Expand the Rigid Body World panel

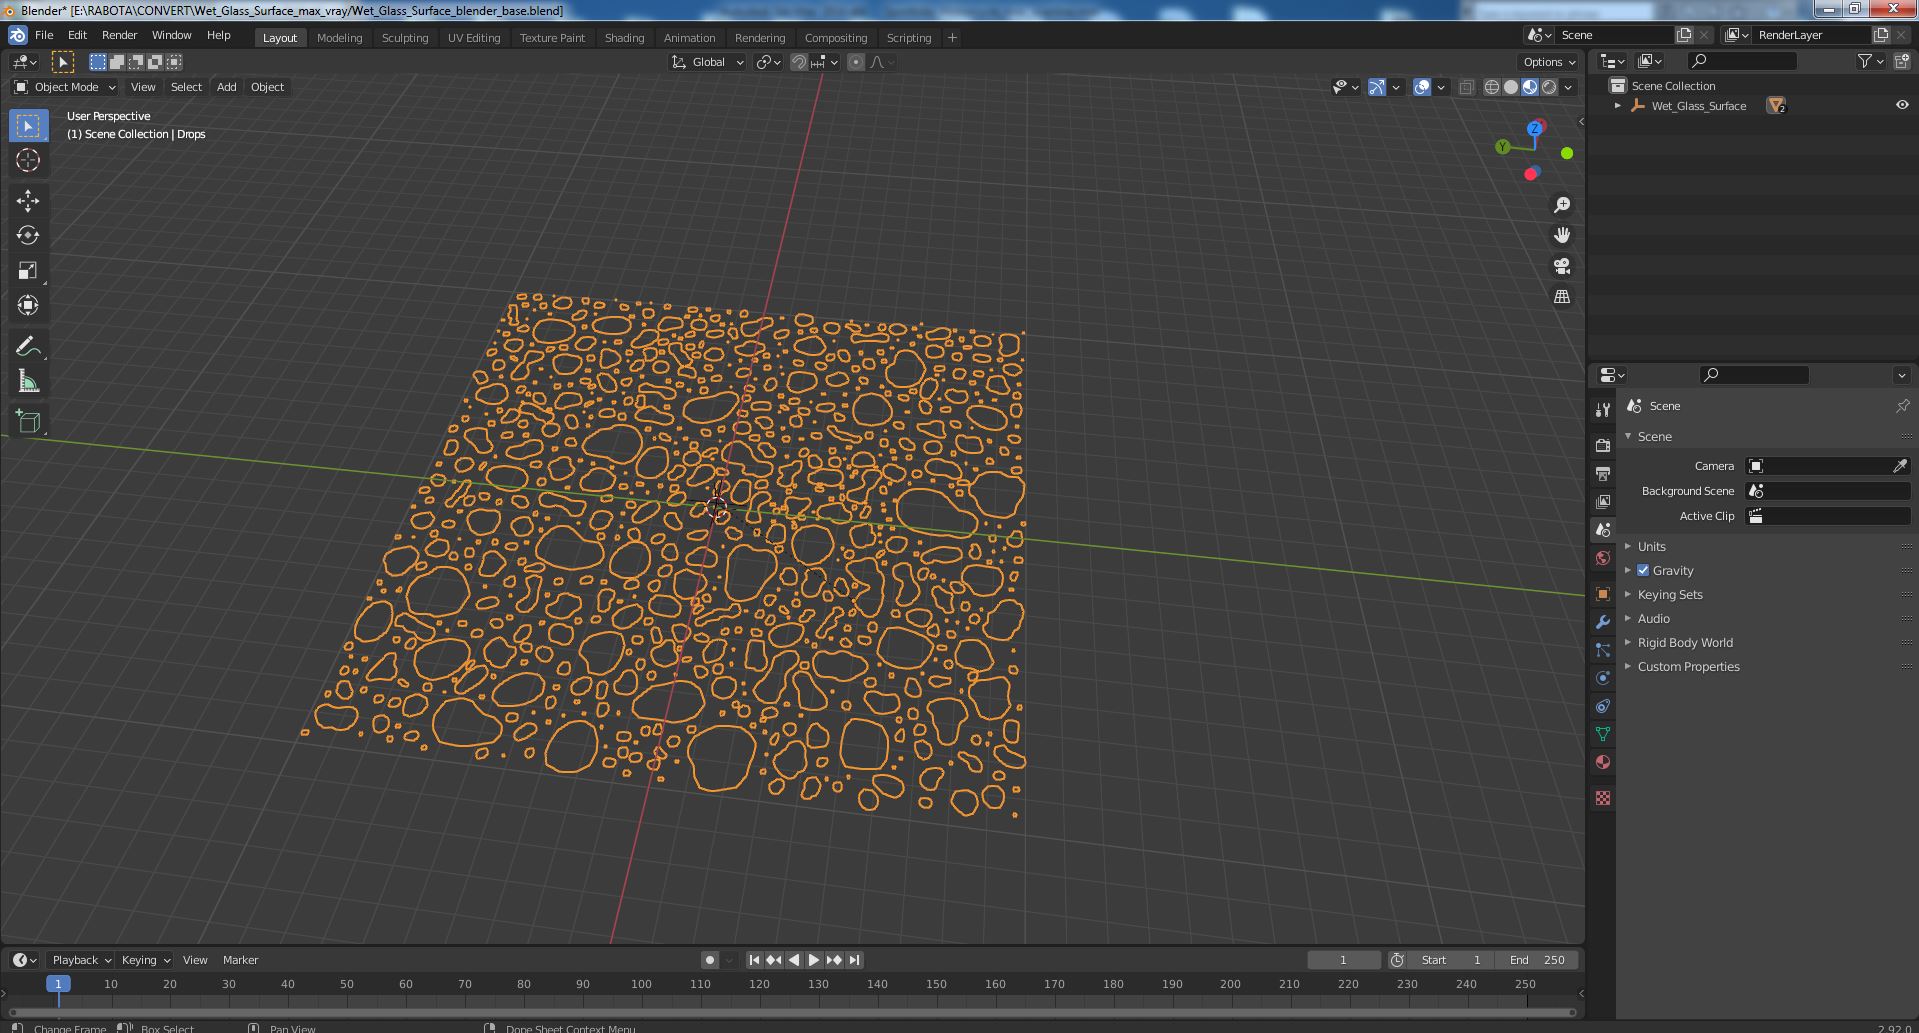point(1685,642)
